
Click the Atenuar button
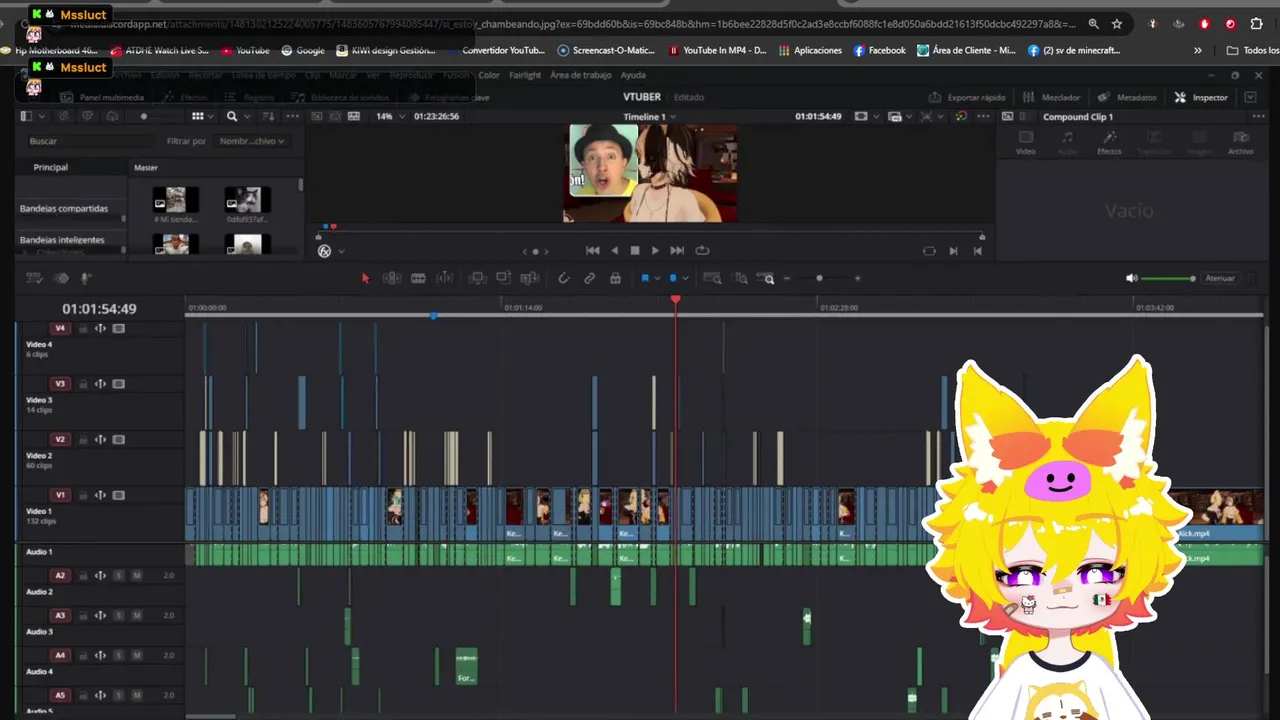click(x=1220, y=278)
